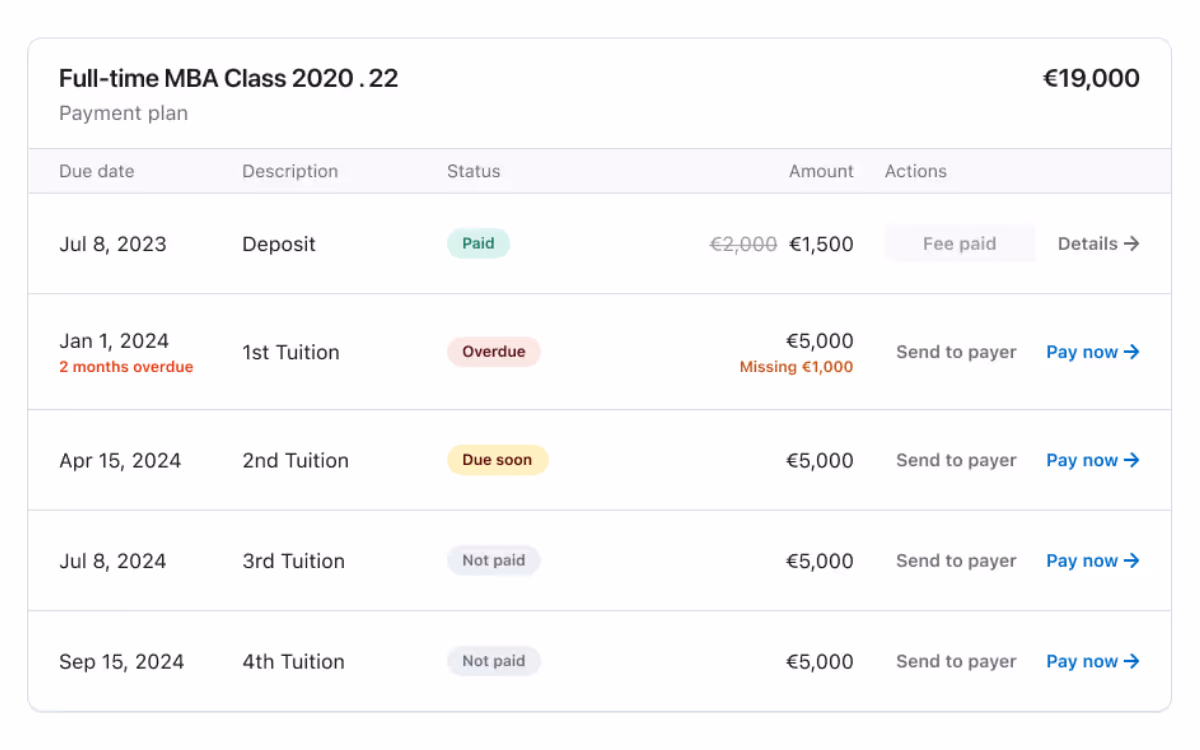This screenshot has height=750, width=1200.
Task: Click the Not paid badge for 4th Tuition
Action: [494, 661]
